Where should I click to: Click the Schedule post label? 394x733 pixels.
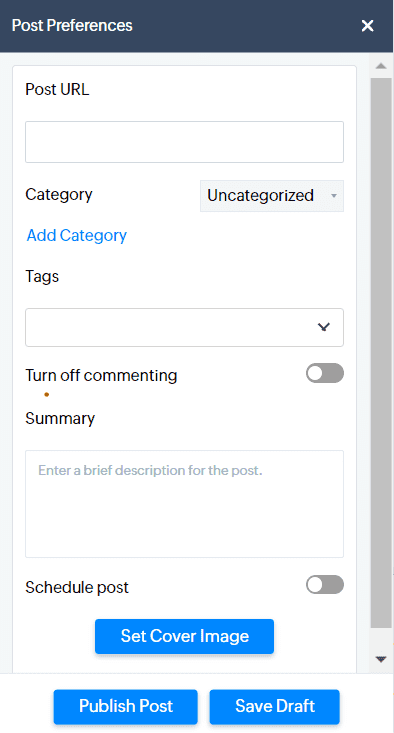click(x=77, y=588)
